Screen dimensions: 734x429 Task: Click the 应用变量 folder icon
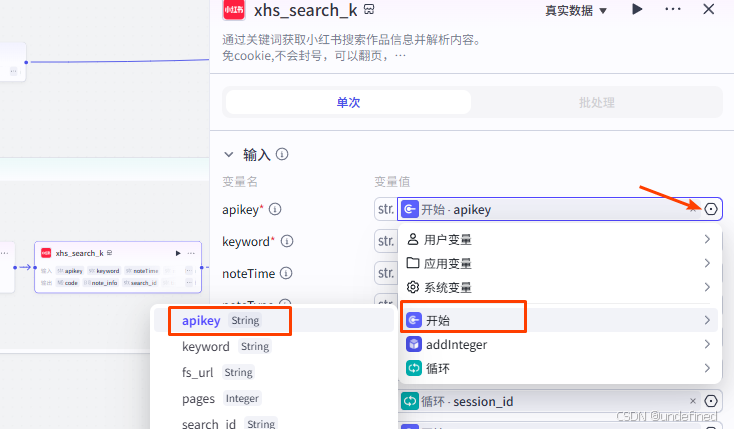click(413, 263)
